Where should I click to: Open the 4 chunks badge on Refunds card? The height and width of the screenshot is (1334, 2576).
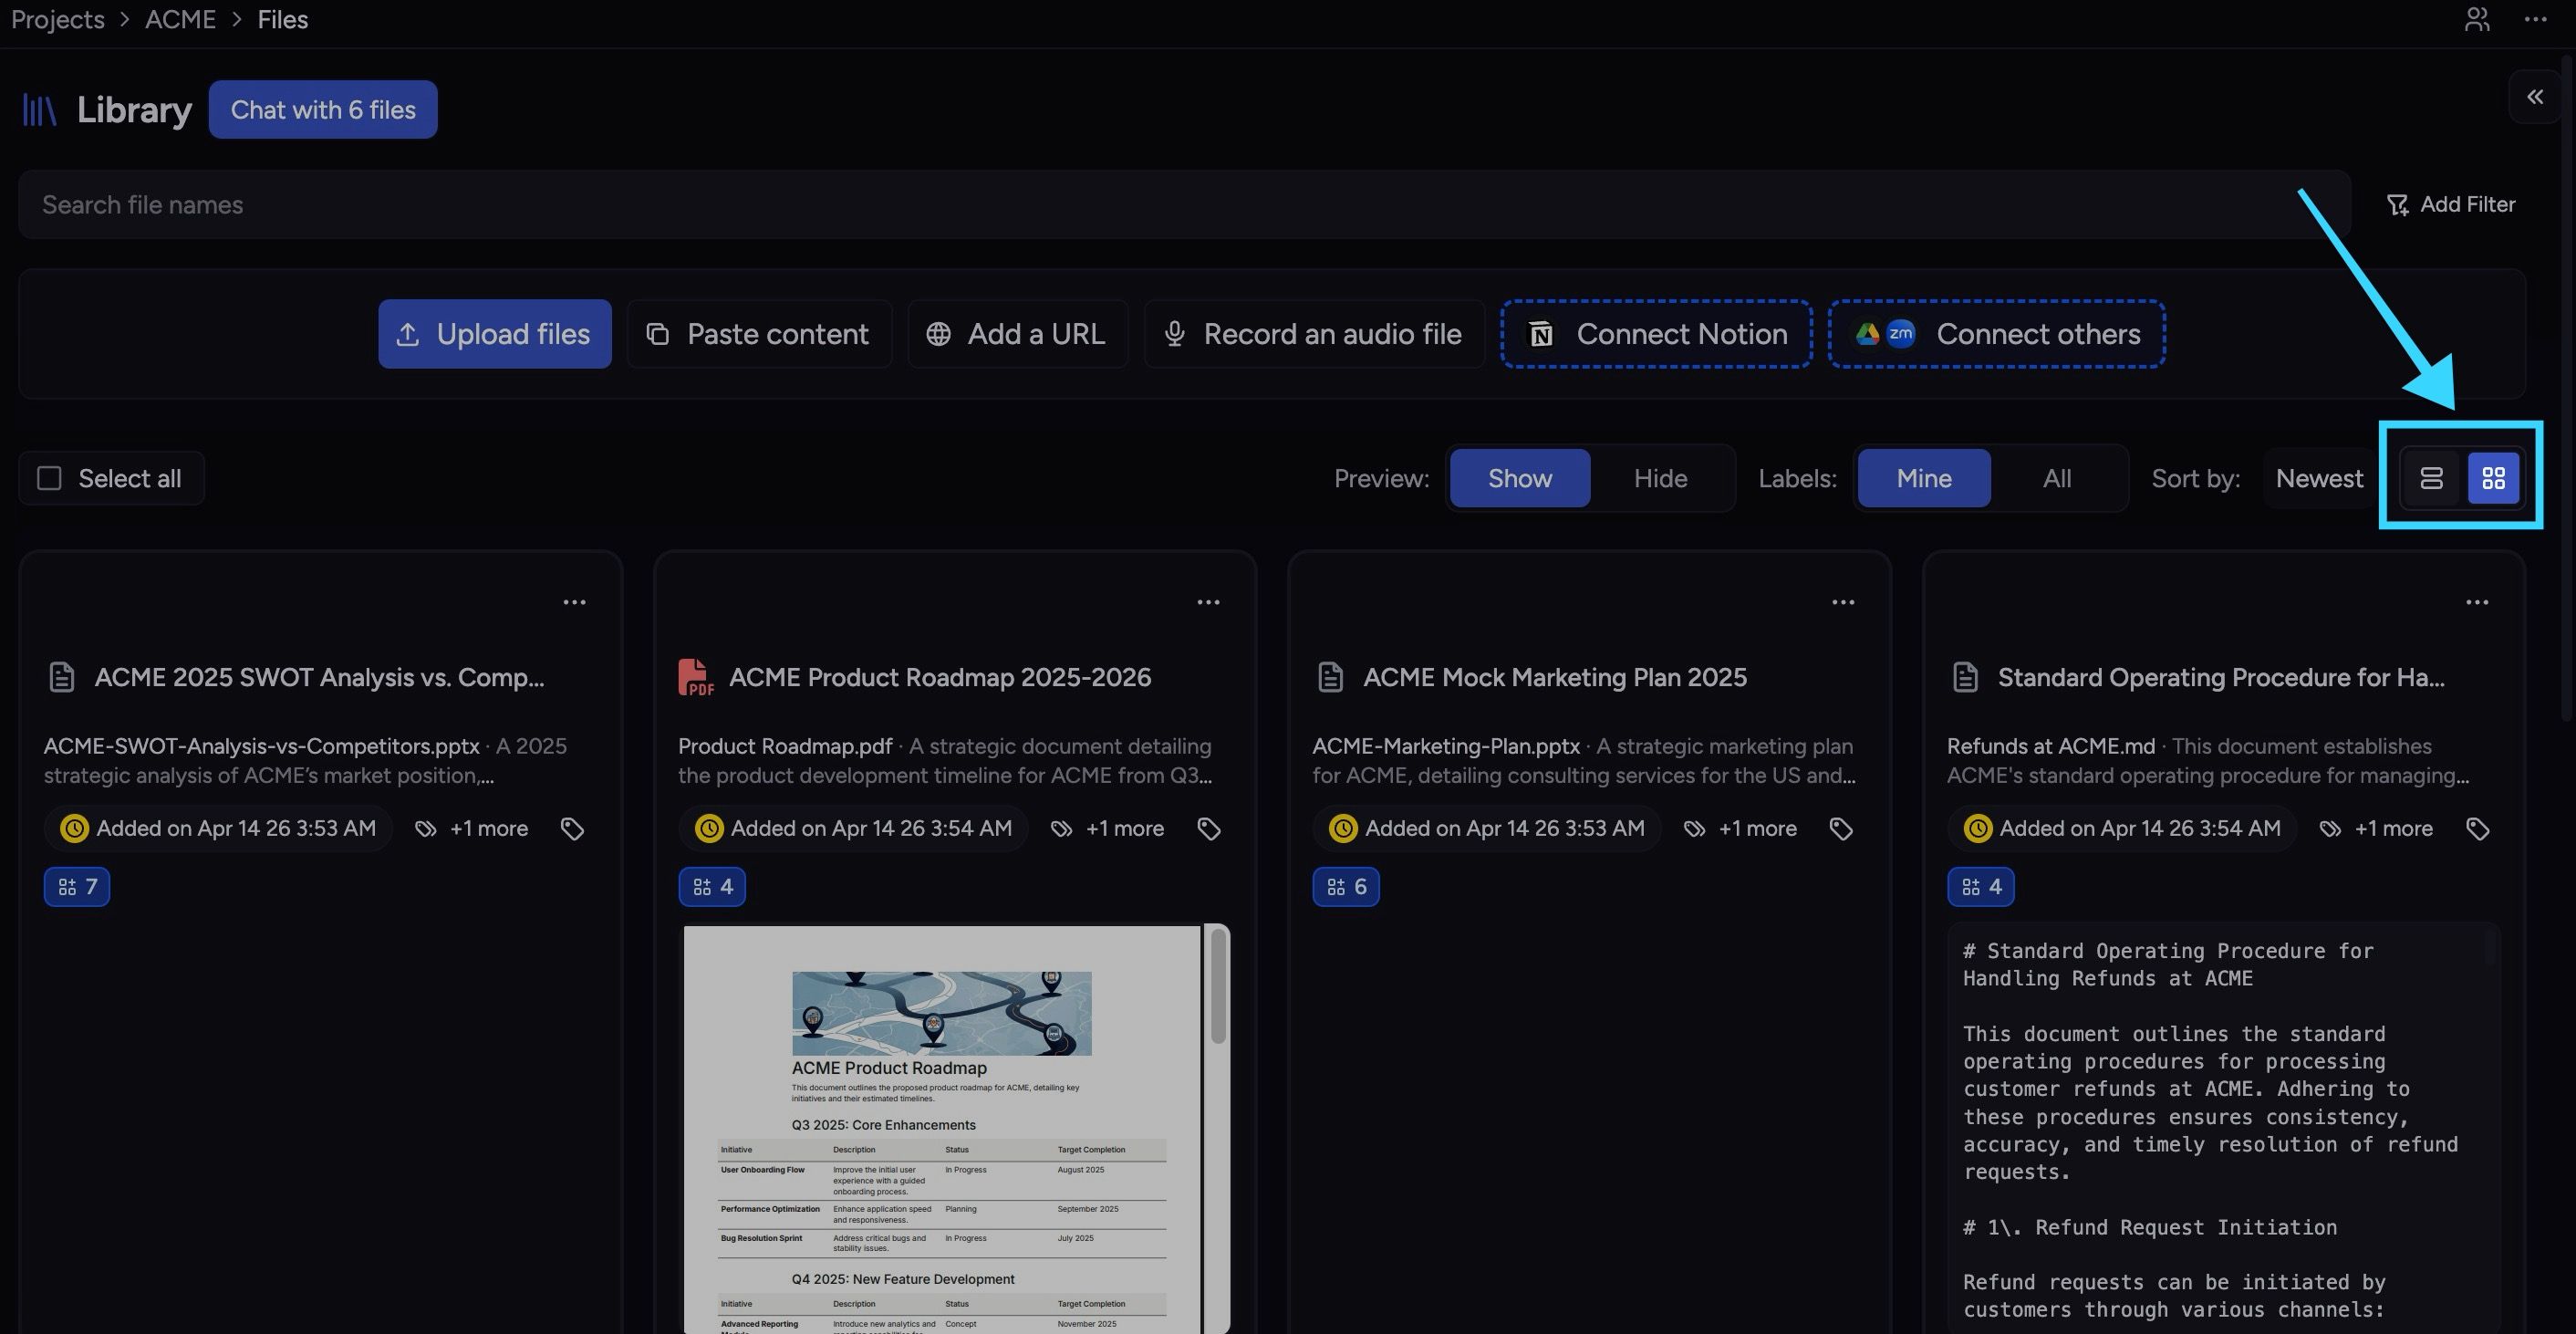[x=1981, y=887]
